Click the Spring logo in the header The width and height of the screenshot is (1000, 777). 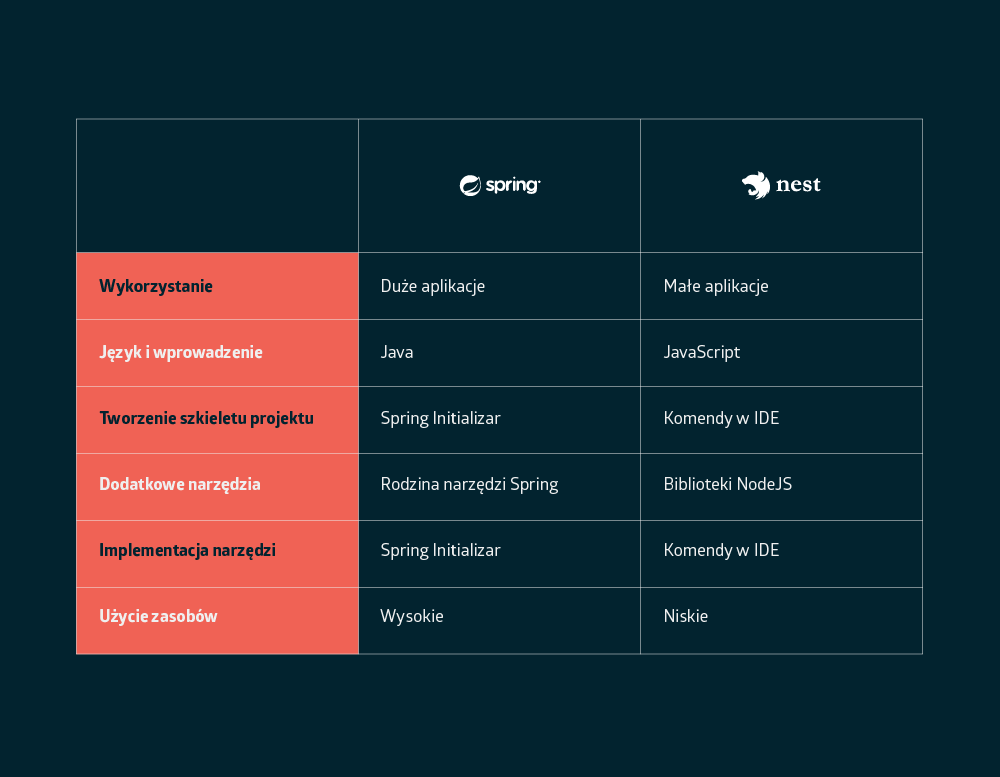[499, 185]
